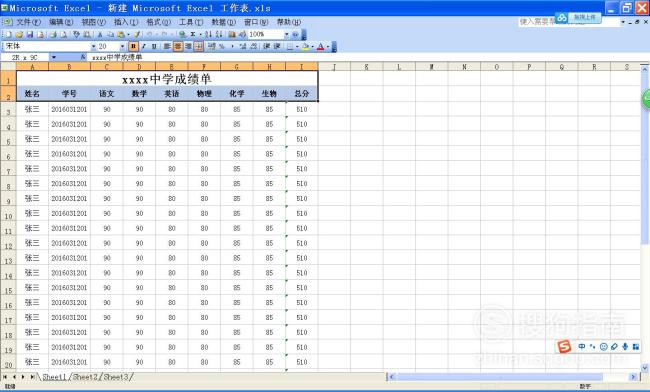
Task: Open the zoom 100% dropdown
Action: point(286,34)
